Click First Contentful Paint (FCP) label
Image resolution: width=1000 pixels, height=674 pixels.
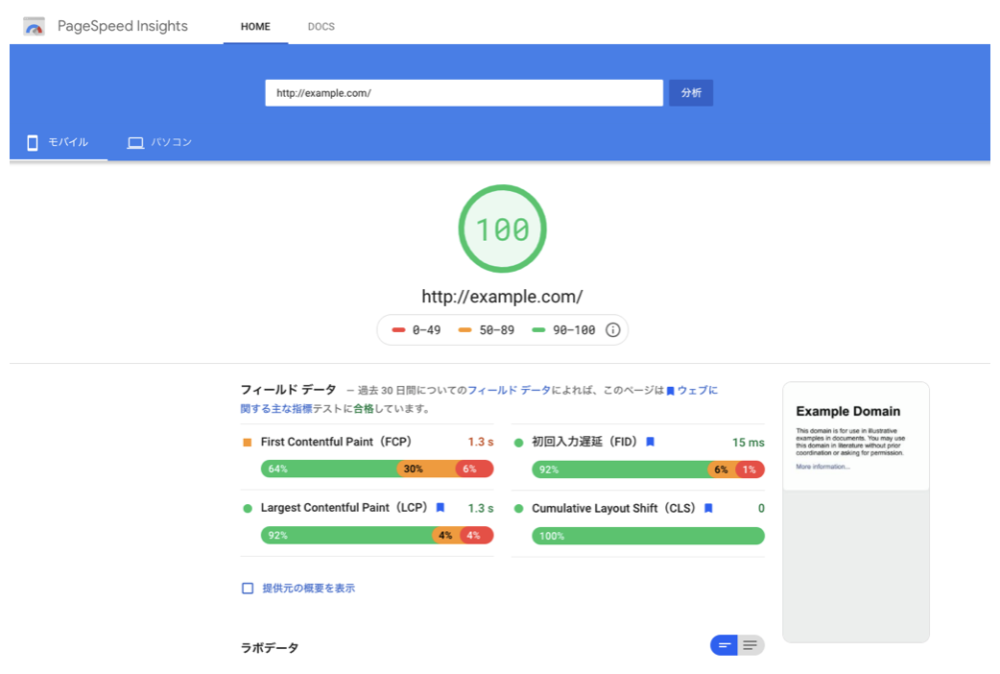coord(336,442)
